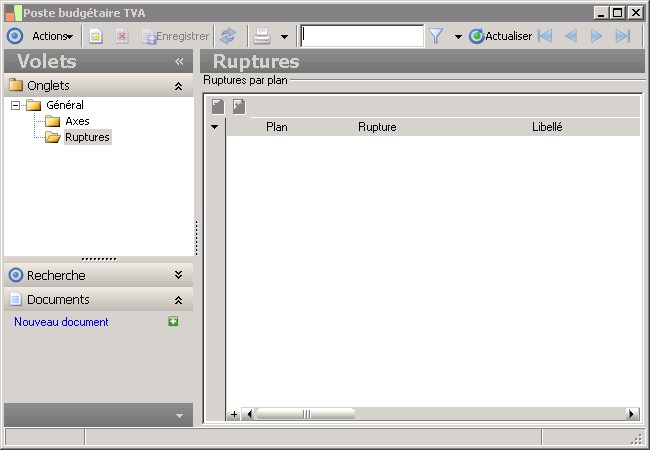This screenshot has width=650, height=450.
Task: Click the new record toolbar icon
Action: [x=96, y=36]
